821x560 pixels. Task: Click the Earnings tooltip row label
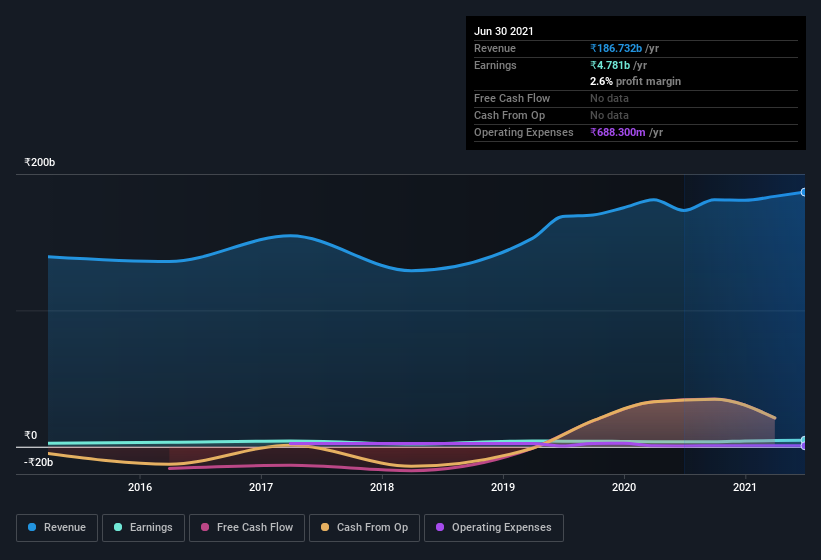pos(495,65)
